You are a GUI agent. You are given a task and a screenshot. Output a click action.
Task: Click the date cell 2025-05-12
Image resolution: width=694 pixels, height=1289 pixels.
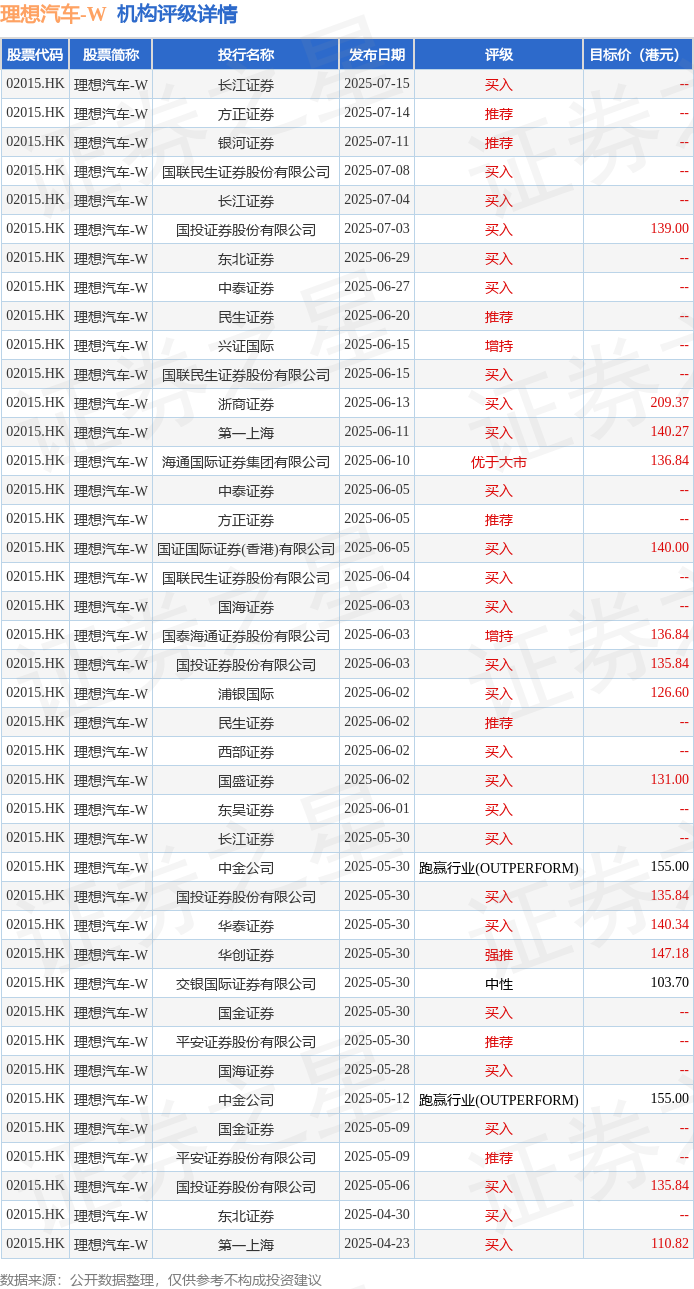377,1099
